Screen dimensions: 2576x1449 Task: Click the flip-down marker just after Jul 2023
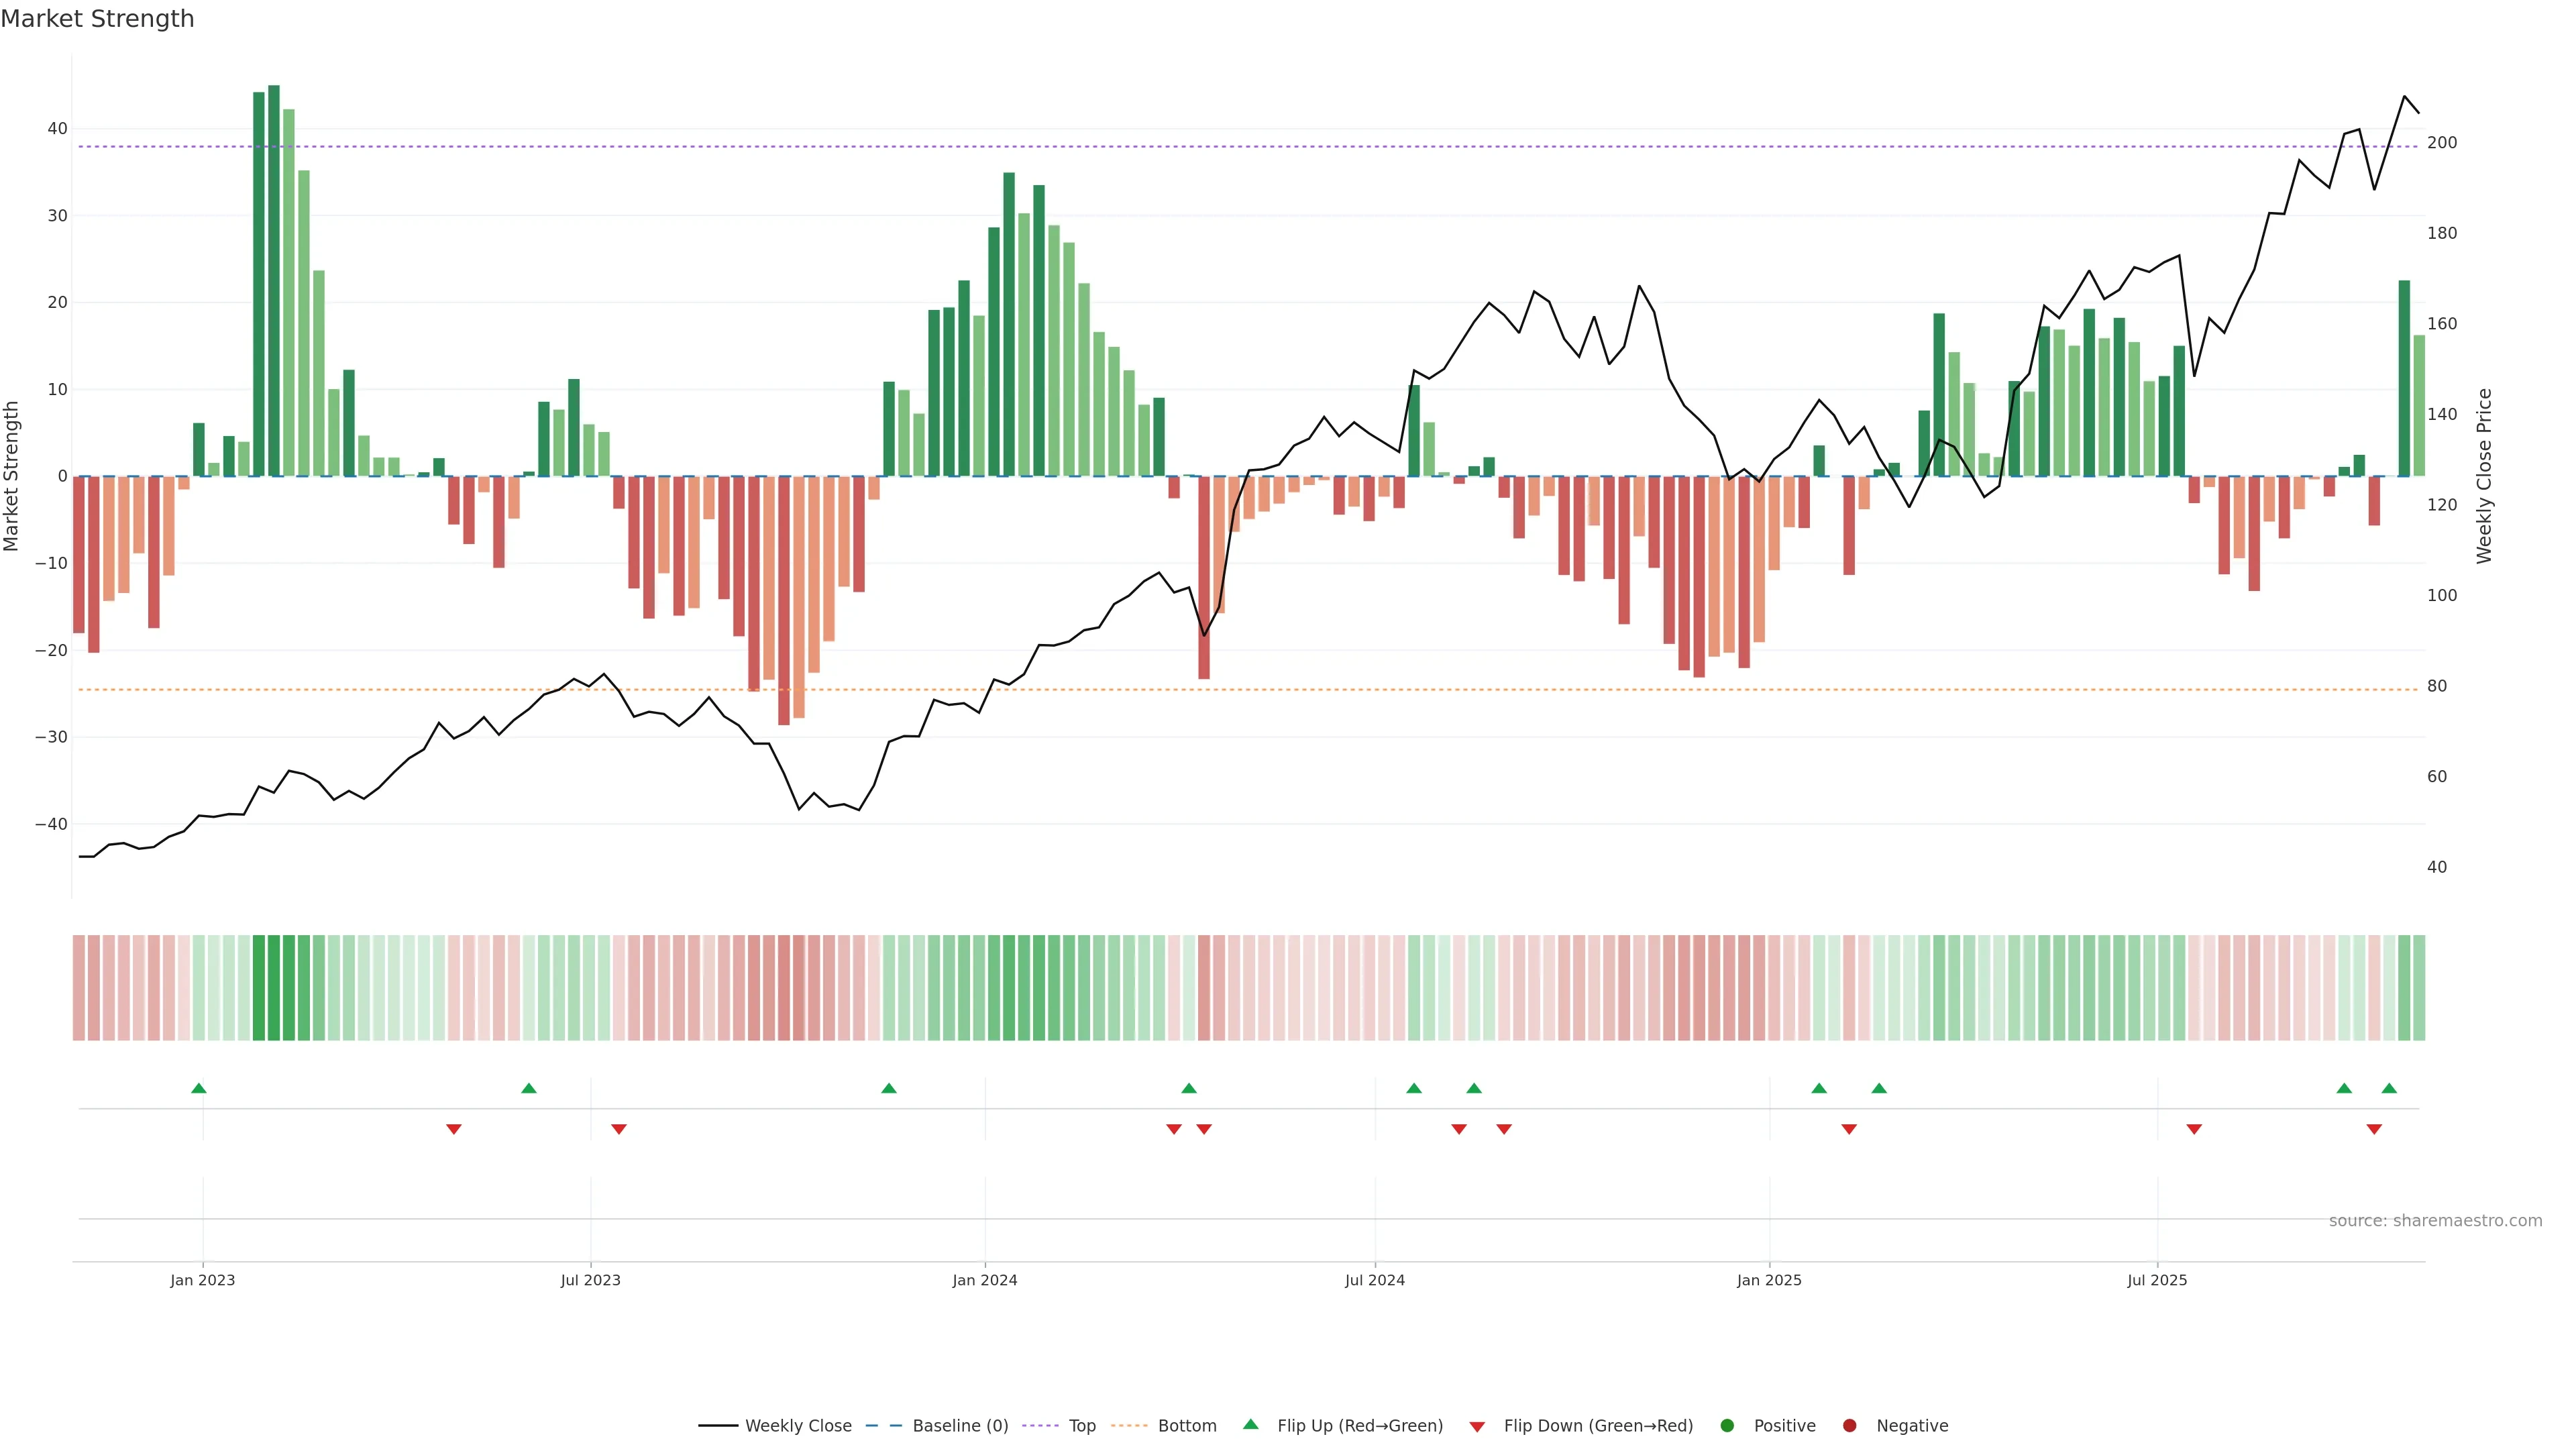click(619, 1129)
